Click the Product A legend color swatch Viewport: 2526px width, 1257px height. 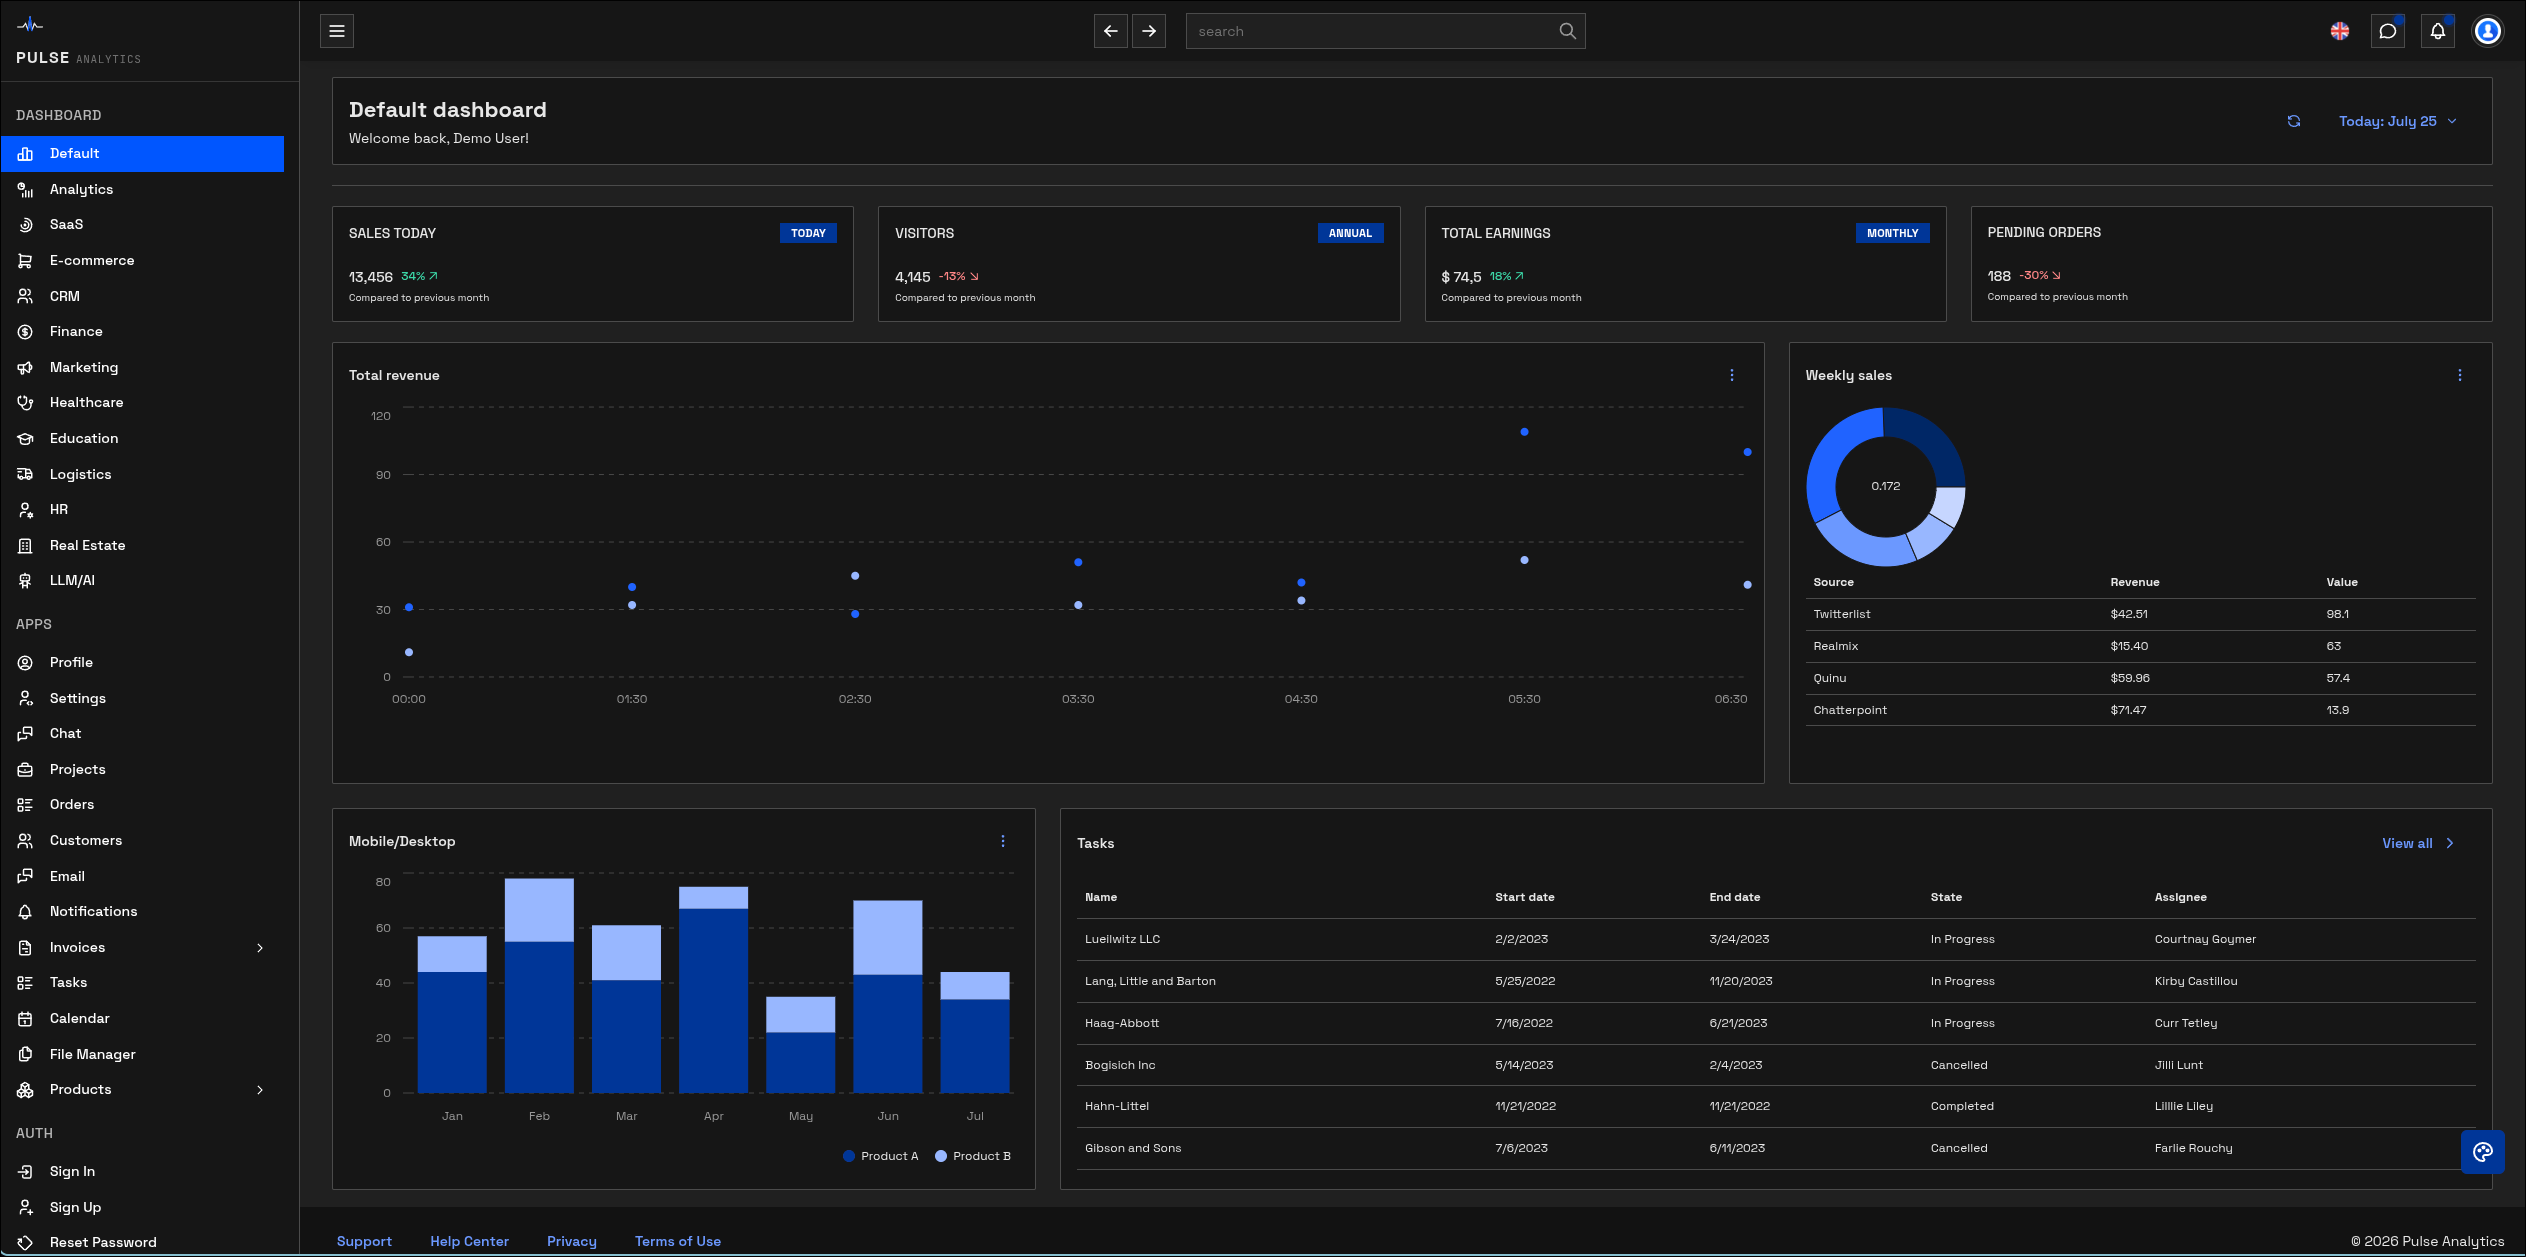pos(850,1156)
